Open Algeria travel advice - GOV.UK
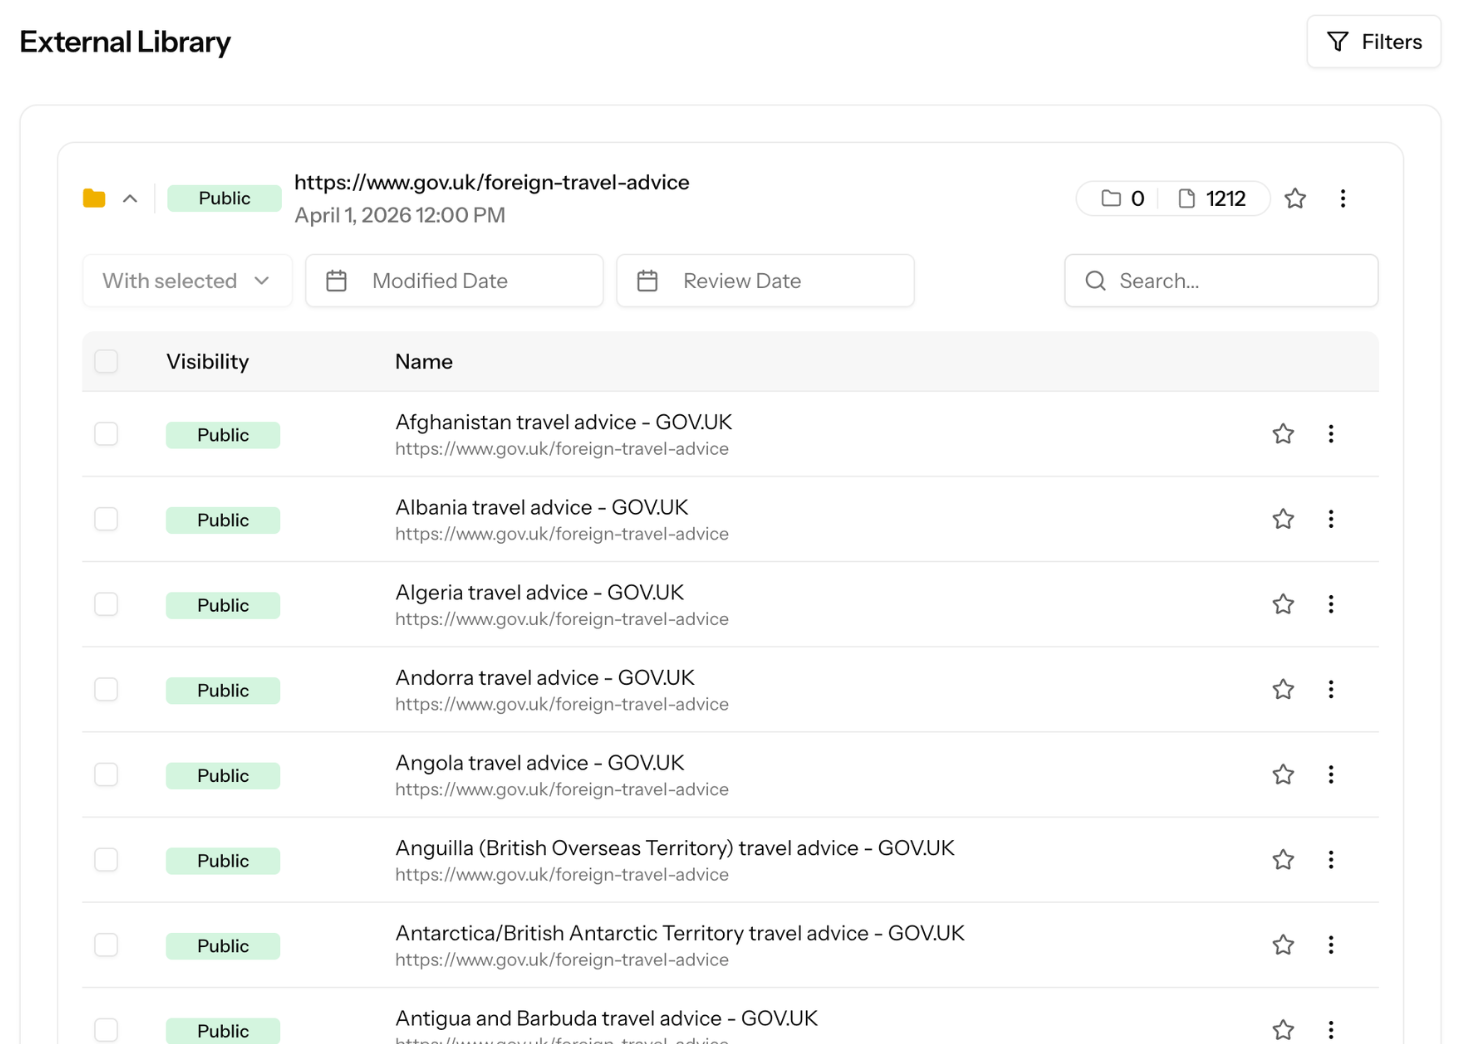 (x=539, y=592)
